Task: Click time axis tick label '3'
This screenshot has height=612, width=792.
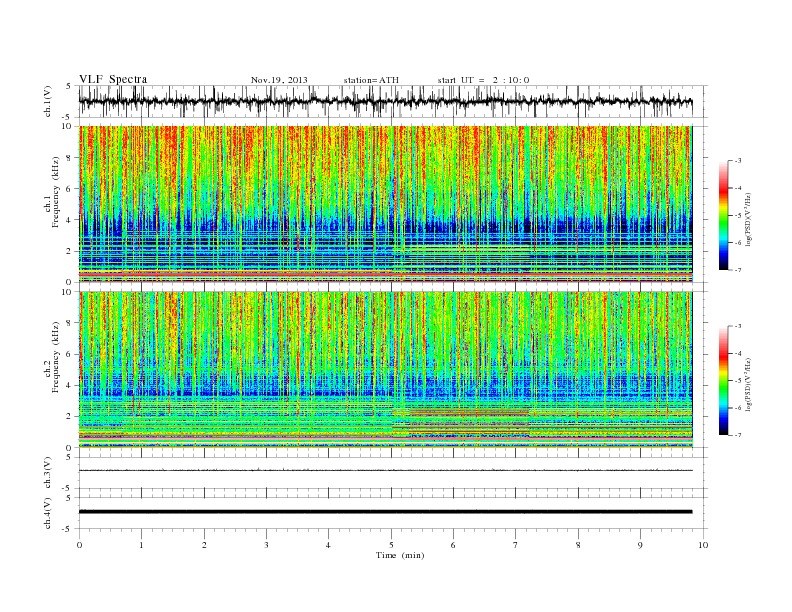Action: [266, 545]
